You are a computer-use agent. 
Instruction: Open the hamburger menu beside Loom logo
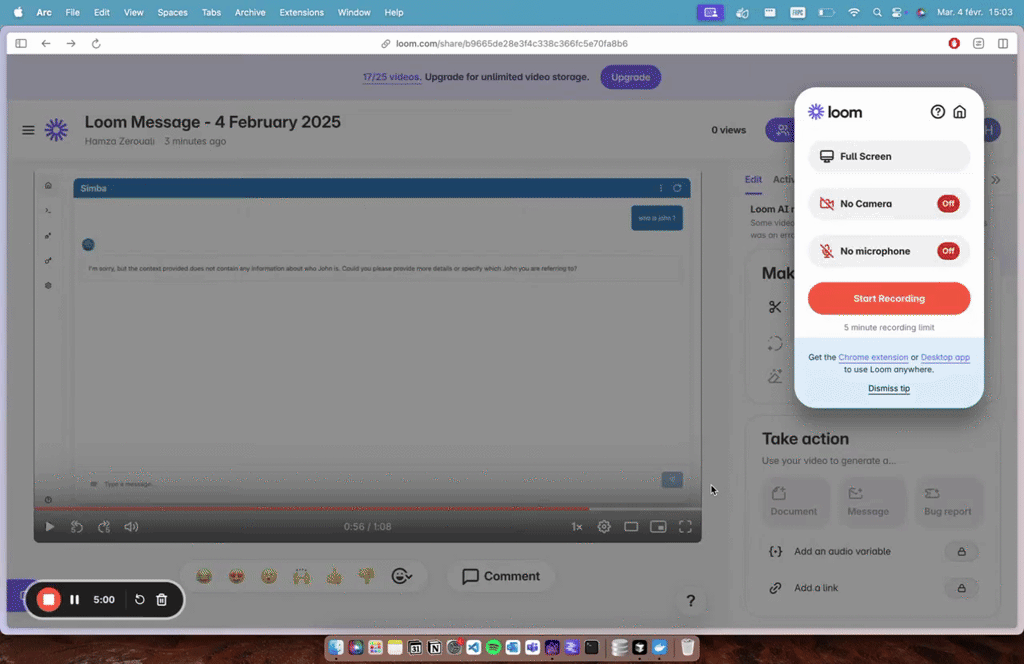[x=28, y=130]
